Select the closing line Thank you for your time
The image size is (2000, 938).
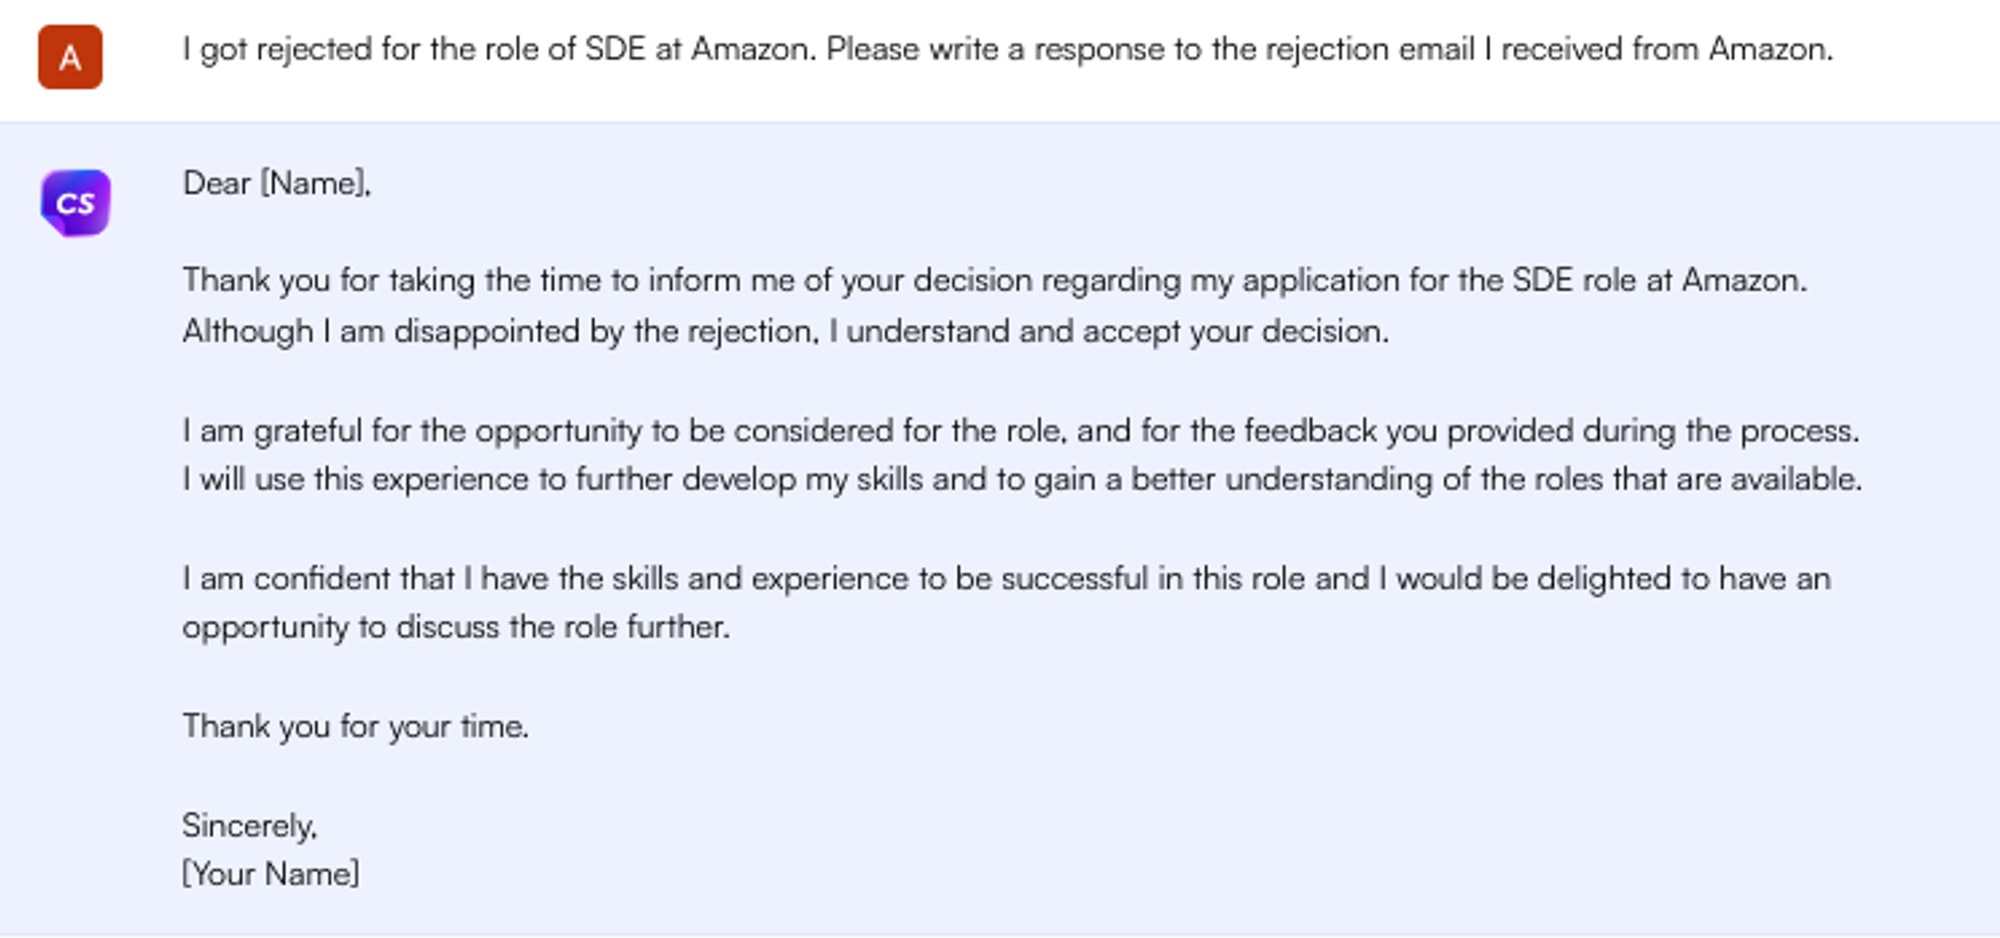pyautogui.click(x=355, y=726)
